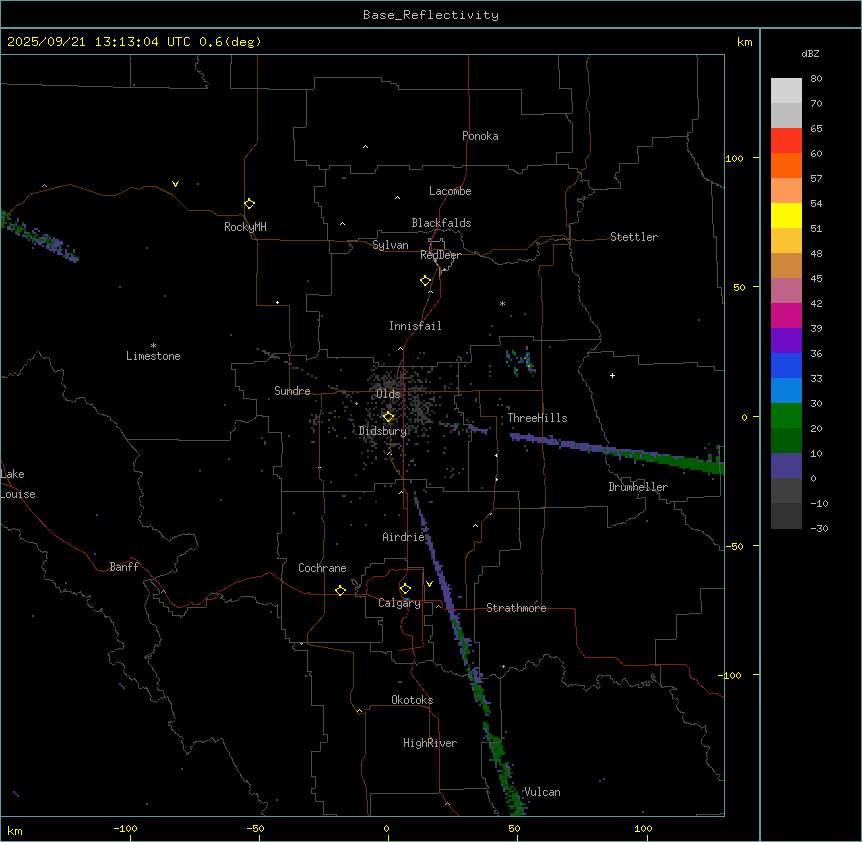Click the asterisk marker above Limestone

click(x=153, y=345)
